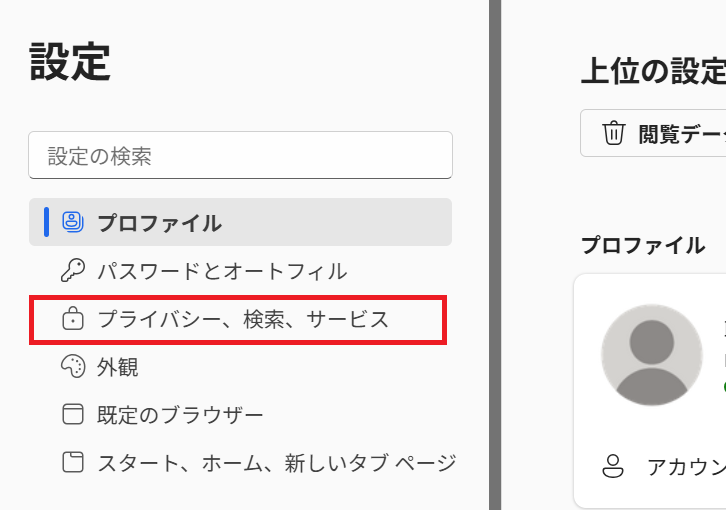Go to 外観 settings

tap(118, 367)
